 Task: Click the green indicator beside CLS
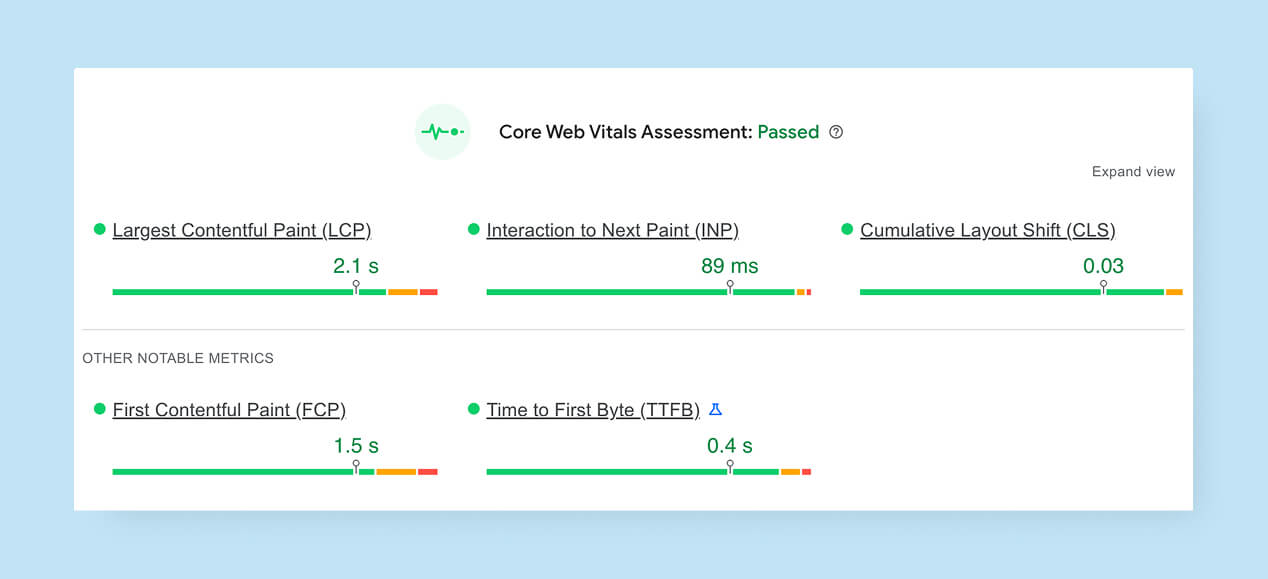[x=845, y=229]
